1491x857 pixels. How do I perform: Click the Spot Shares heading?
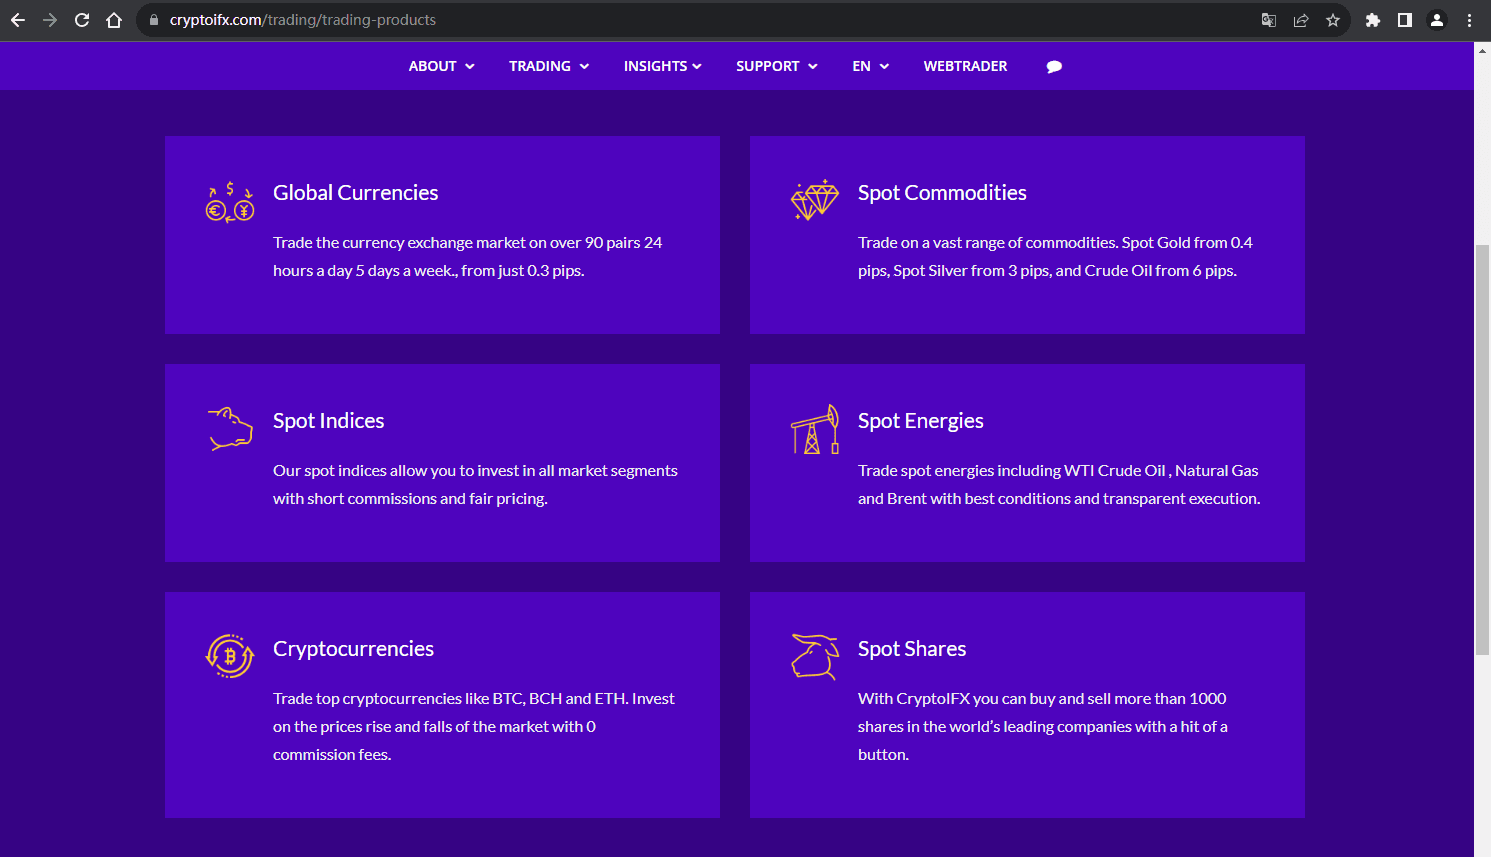coord(912,649)
